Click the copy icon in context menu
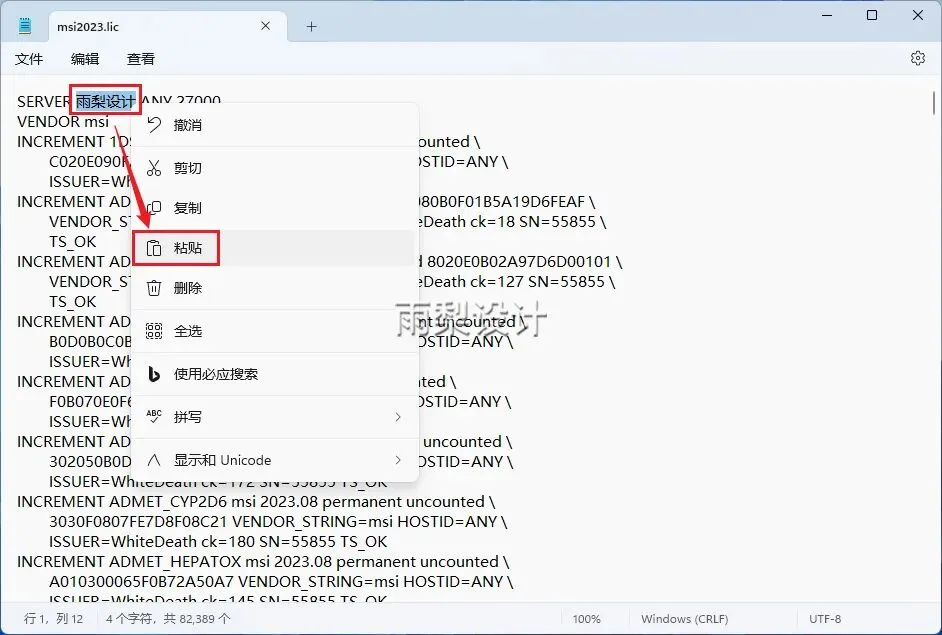This screenshot has height=635, width=942. 154,208
